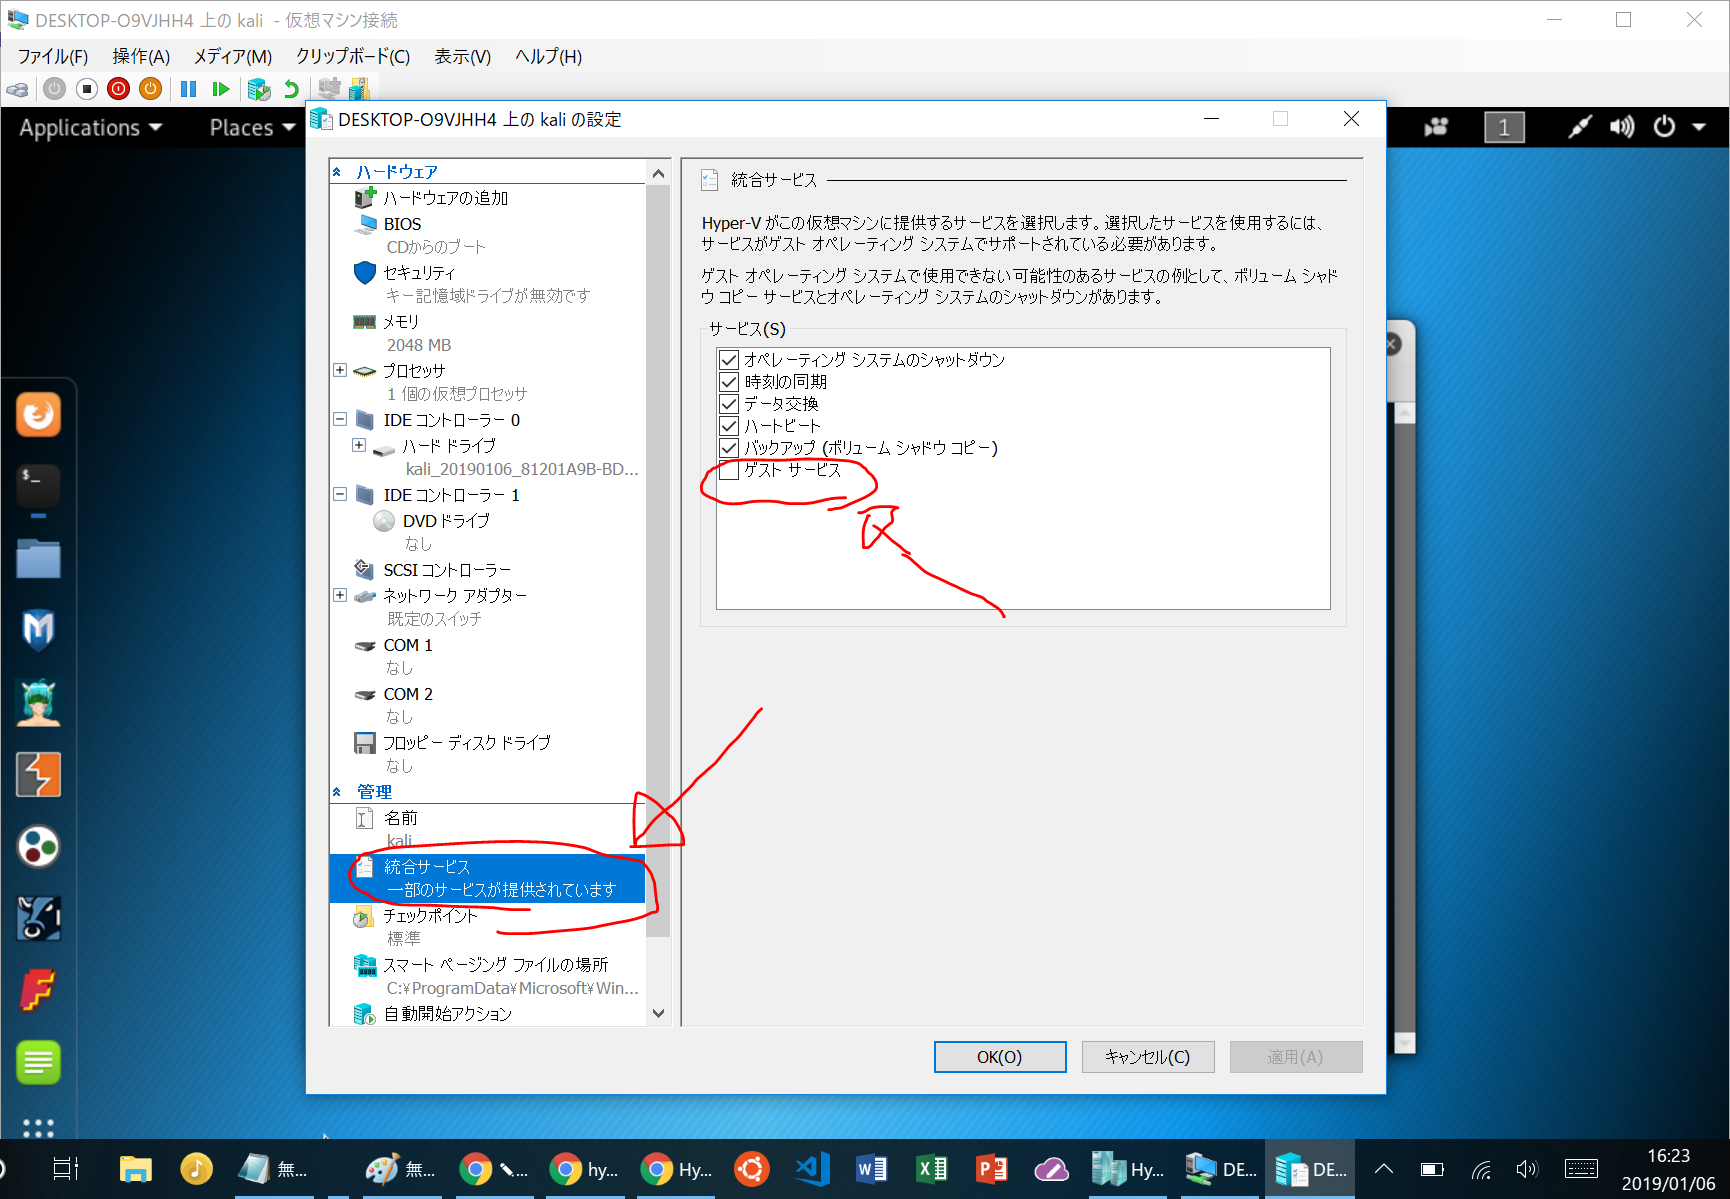Click the green Revert arrow icon
Image resolution: width=1730 pixels, height=1199 pixels.
click(291, 89)
